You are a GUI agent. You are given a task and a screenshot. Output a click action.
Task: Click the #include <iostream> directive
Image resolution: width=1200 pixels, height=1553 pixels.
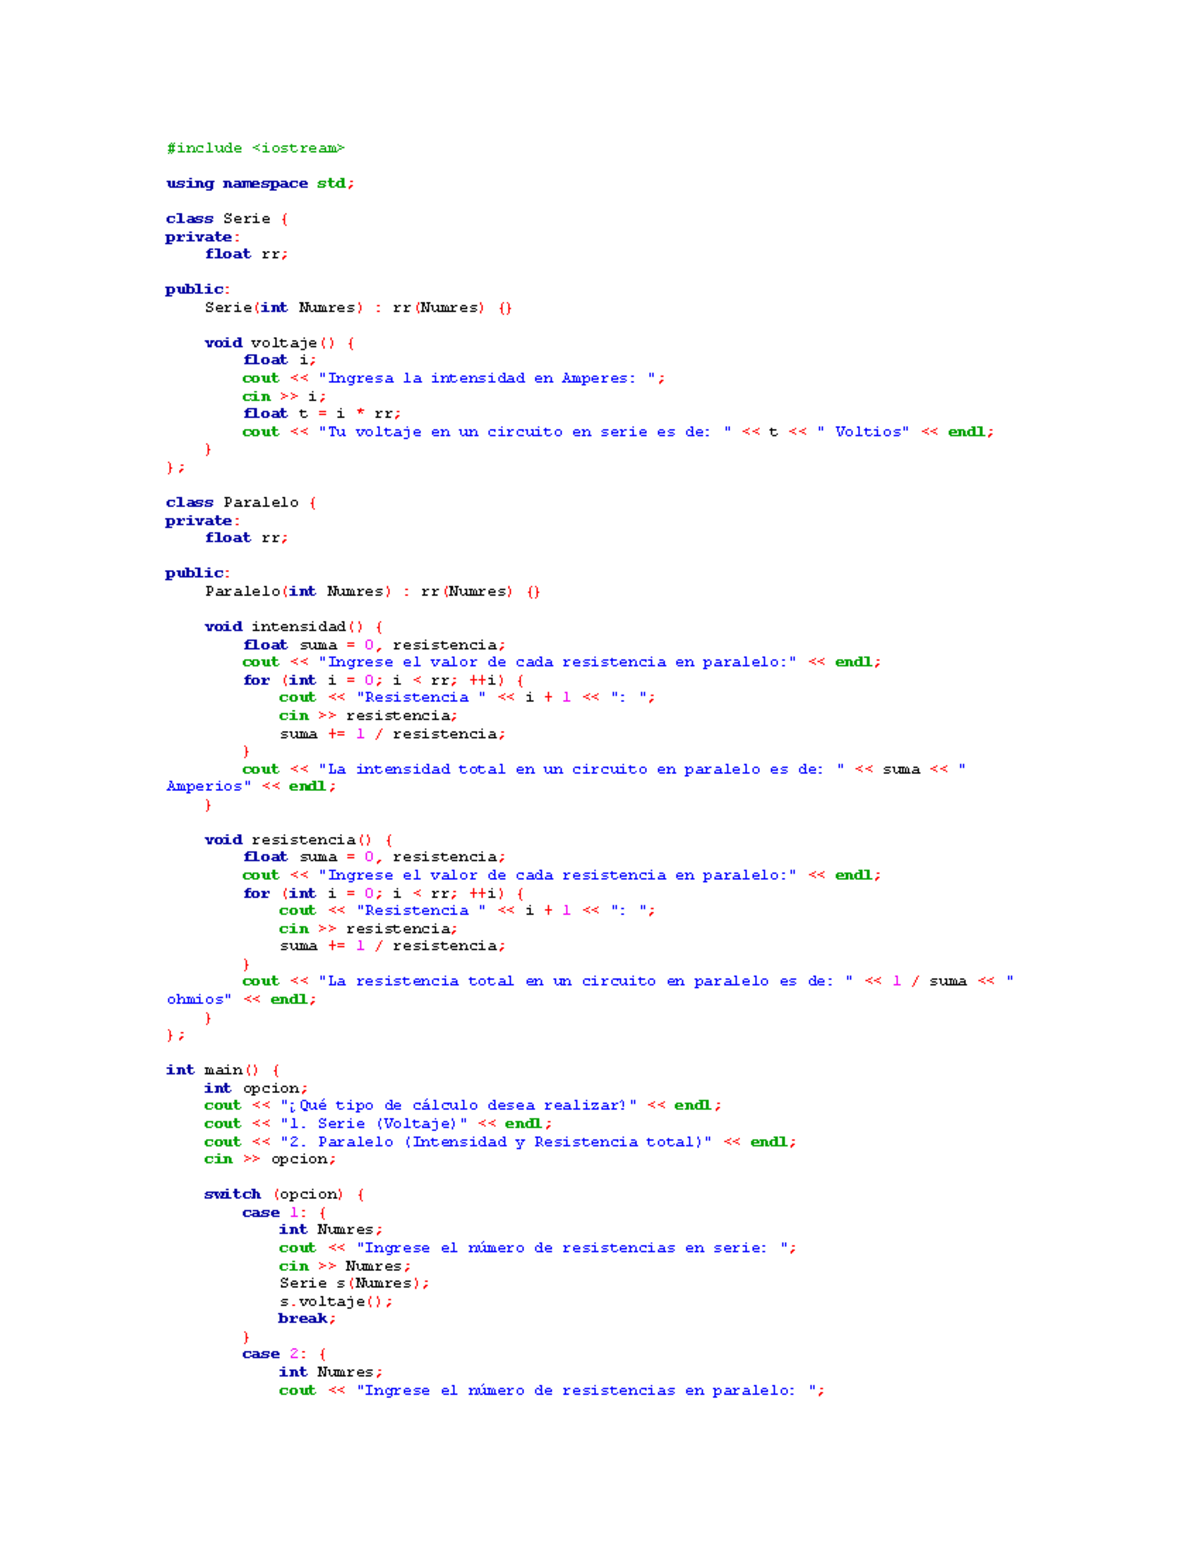(256, 147)
